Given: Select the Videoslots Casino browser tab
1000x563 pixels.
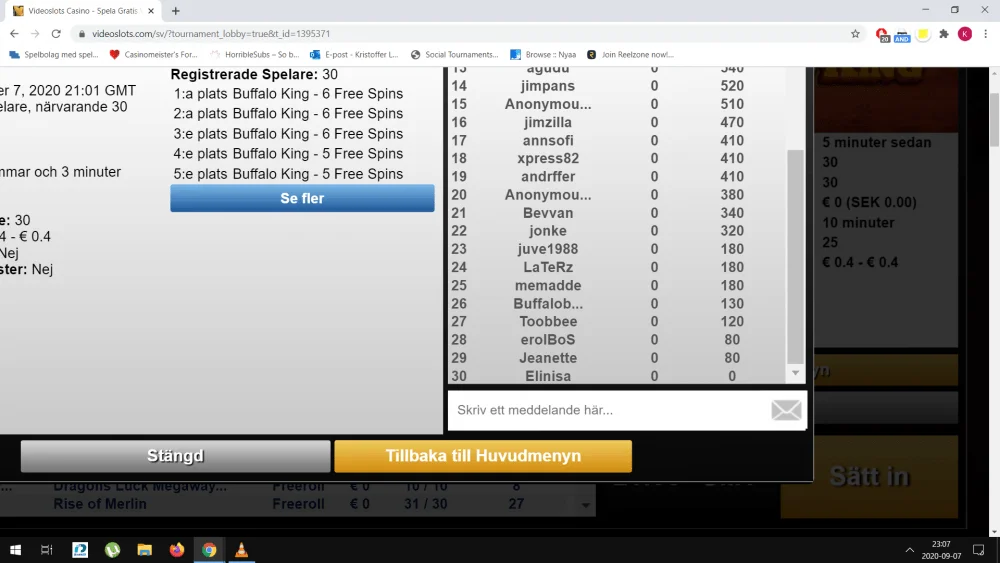Looking at the screenshot, I should [83, 11].
